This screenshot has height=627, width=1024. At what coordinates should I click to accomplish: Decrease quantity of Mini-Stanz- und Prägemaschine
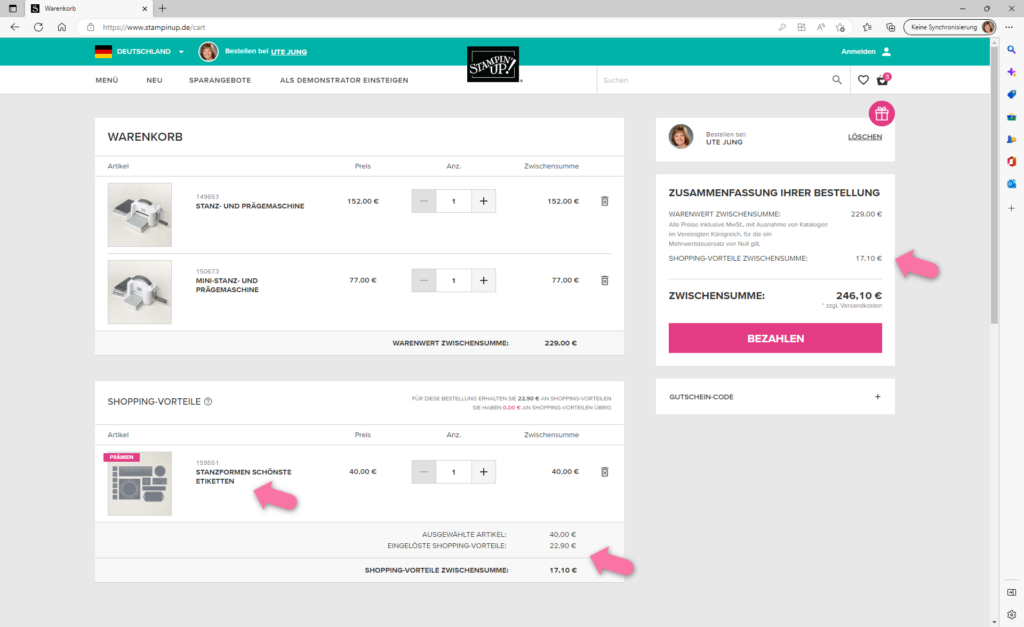point(424,280)
